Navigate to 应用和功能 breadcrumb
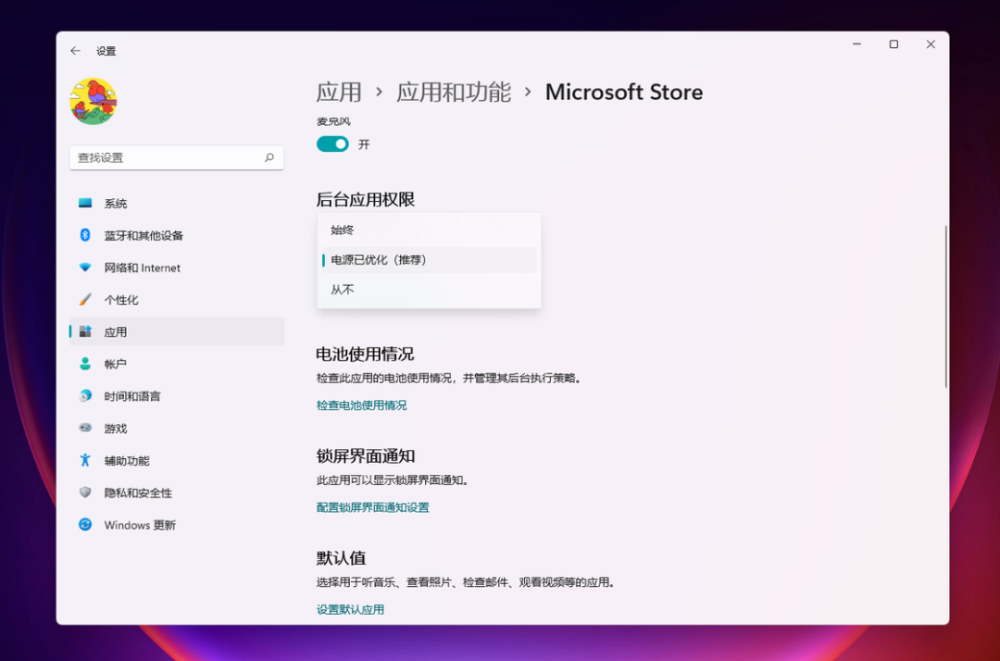Screen dimensions: 1000x661 453,93
